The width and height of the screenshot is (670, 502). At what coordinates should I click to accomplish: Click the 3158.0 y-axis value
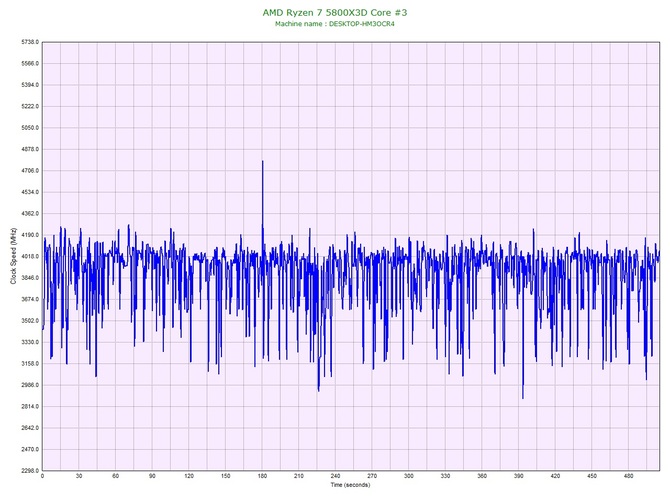(30, 364)
